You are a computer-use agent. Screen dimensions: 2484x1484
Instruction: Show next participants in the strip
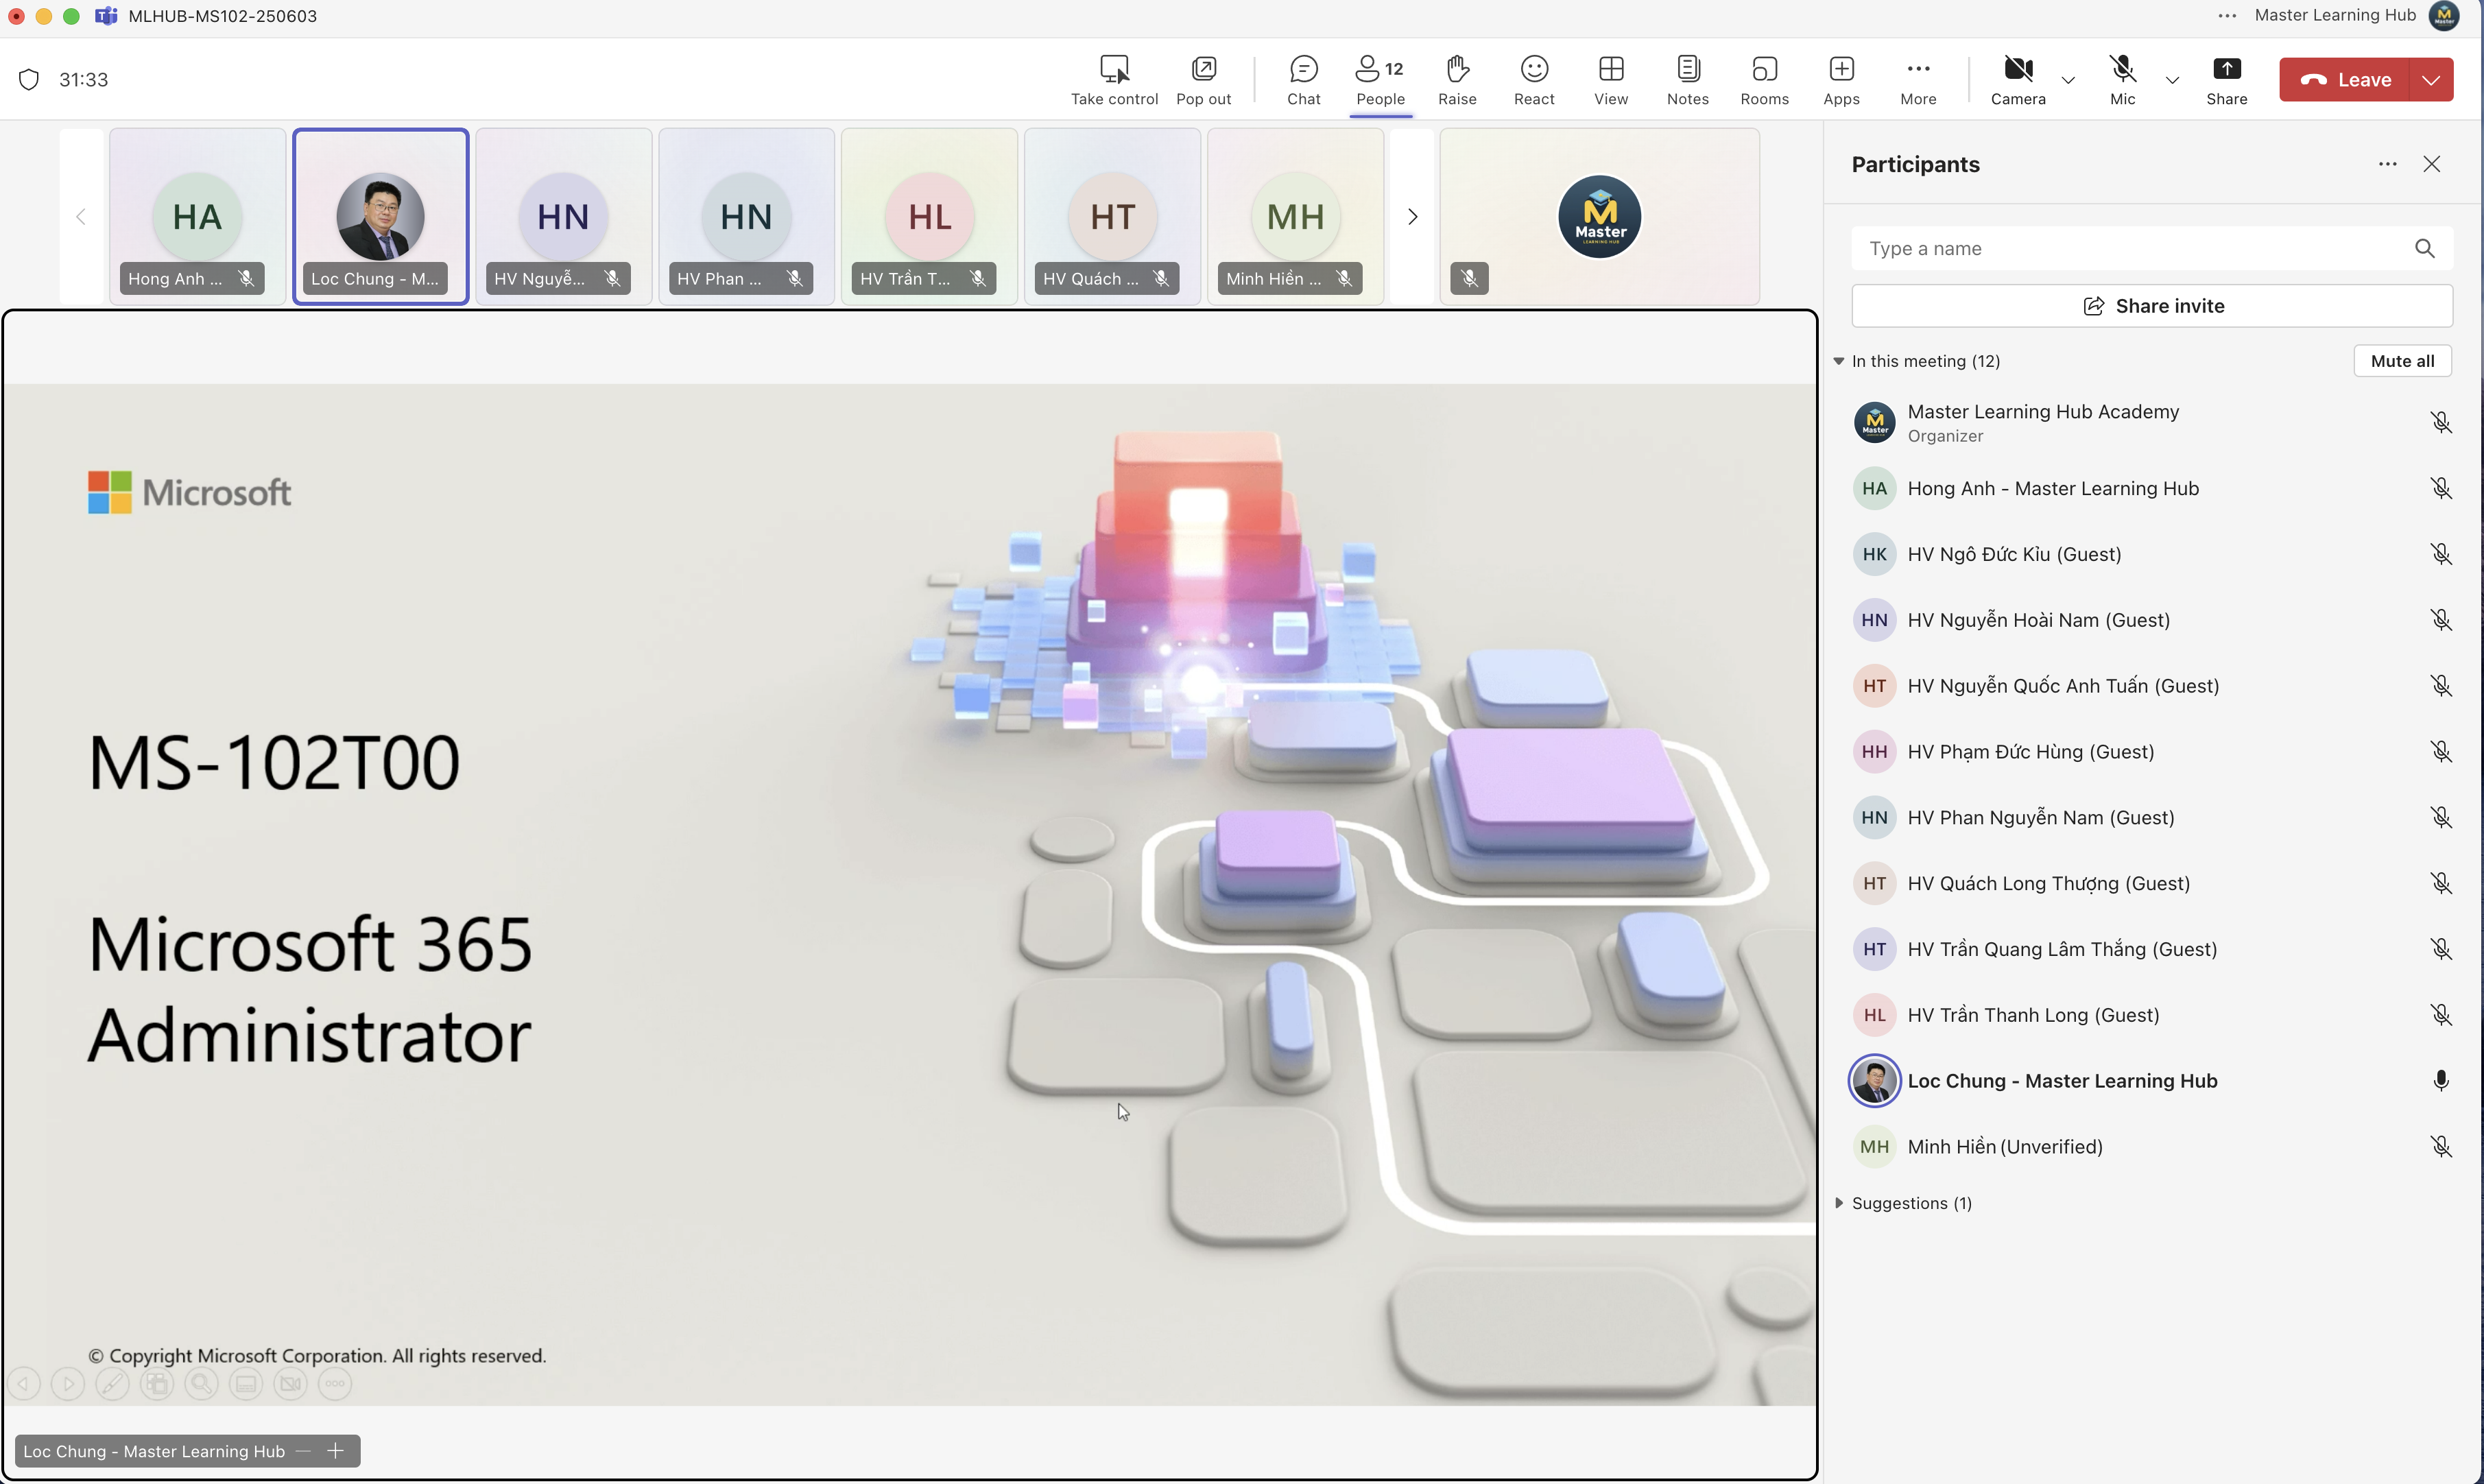pyautogui.click(x=1412, y=217)
